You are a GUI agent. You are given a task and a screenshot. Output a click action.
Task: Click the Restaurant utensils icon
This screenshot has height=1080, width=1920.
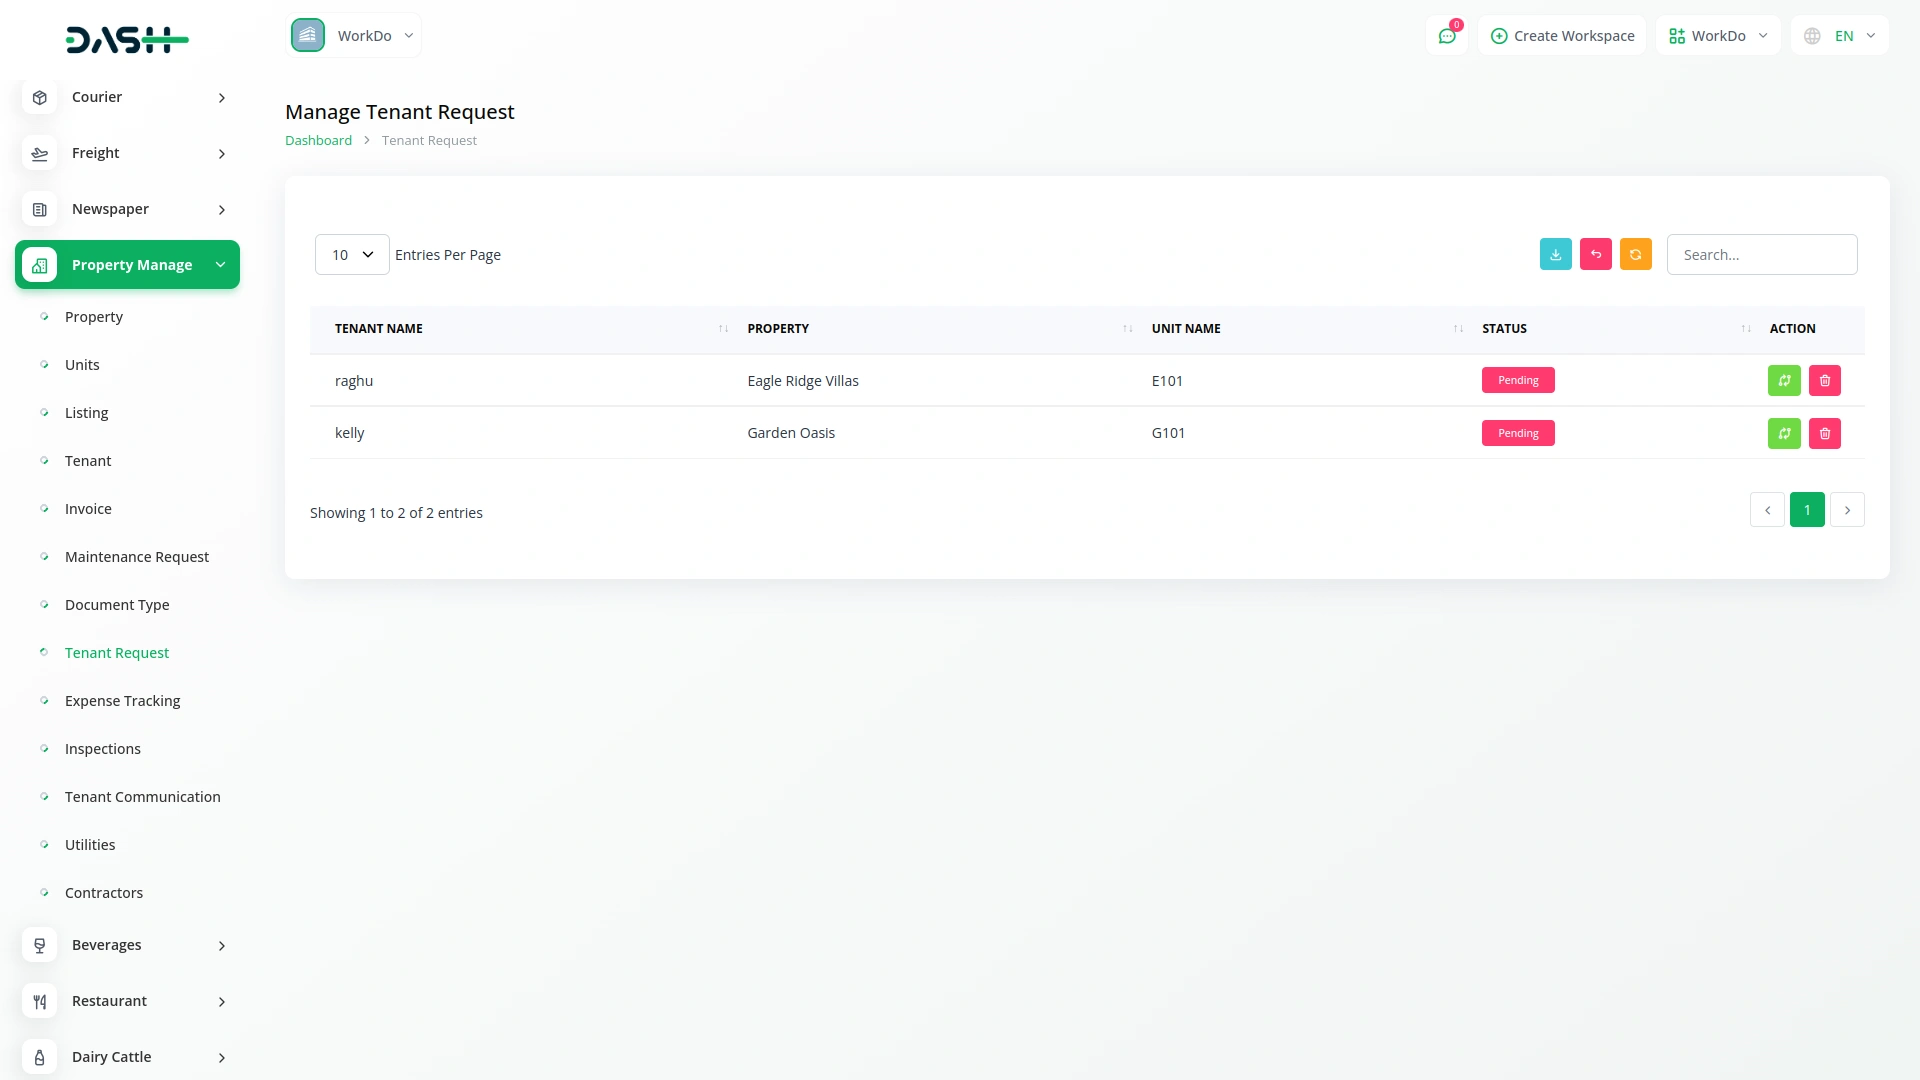point(40,1001)
